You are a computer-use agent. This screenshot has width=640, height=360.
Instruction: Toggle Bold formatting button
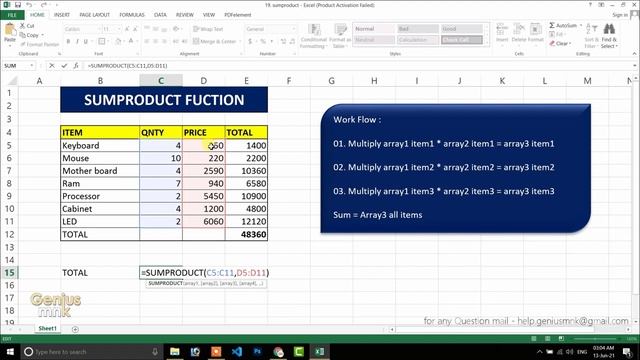point(68,41)
